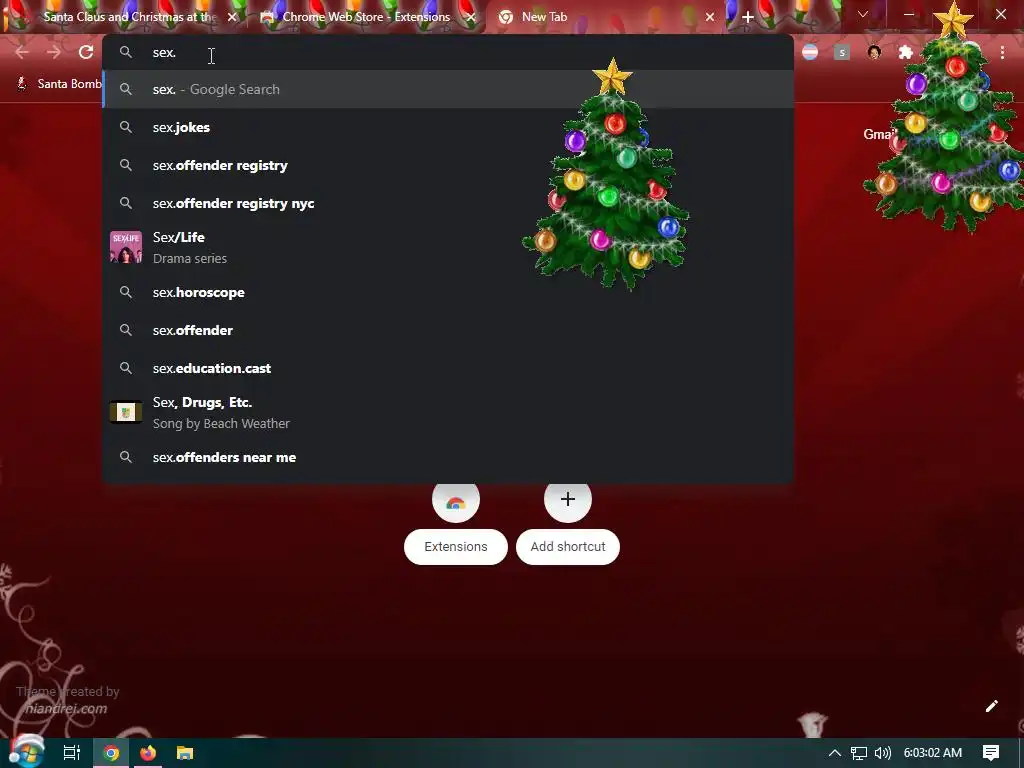The height and width of the screenshot is (768, 1024).
Task: Open File Explorer from the taskbar
Action: click(x=185, y=753)
